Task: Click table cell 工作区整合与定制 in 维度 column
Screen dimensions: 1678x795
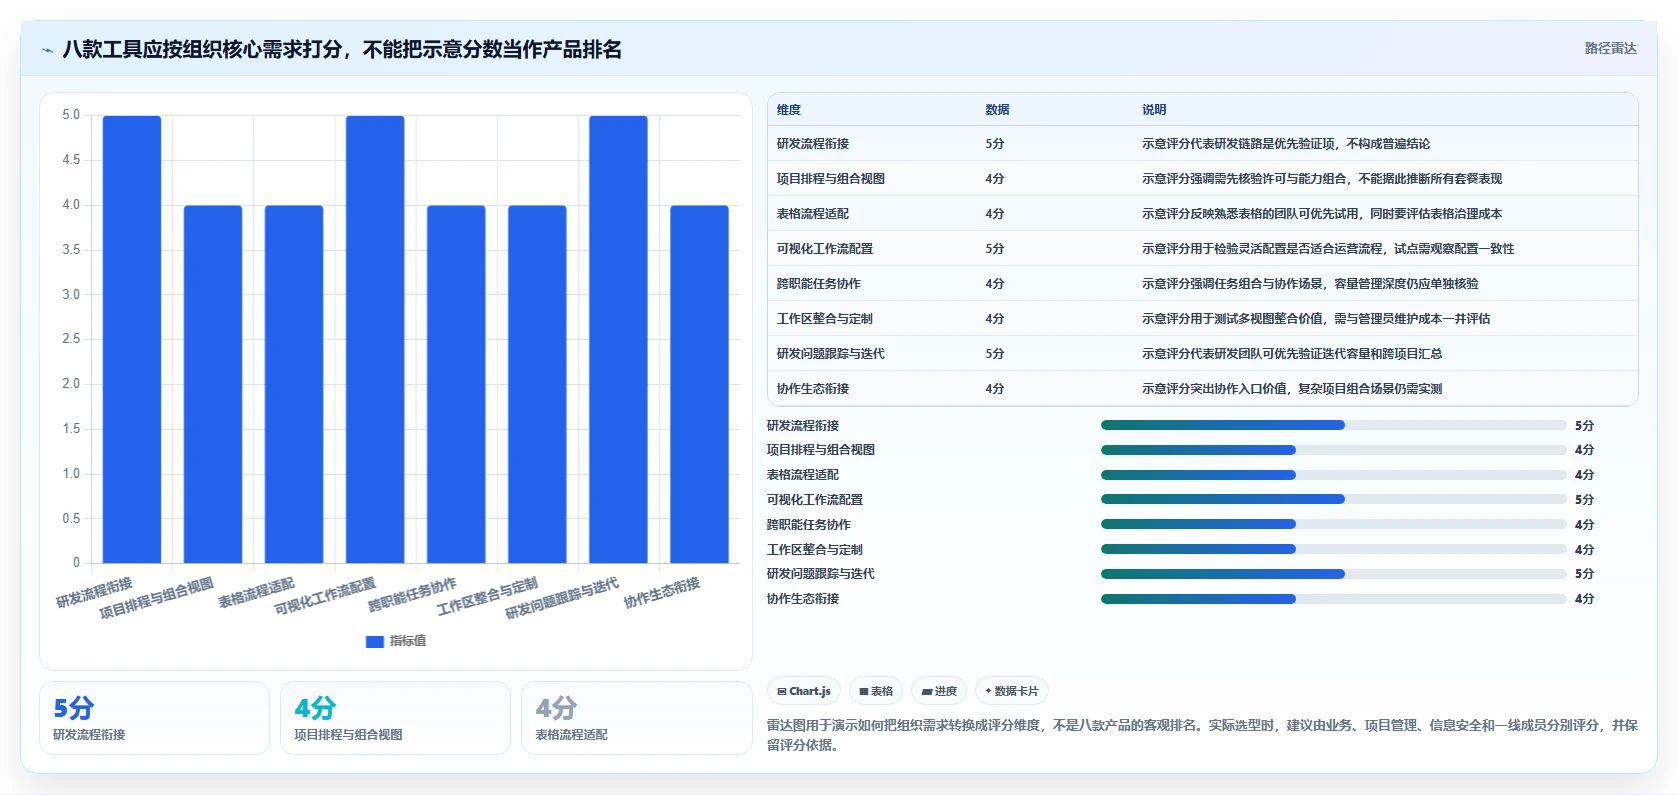Action: (825, 319)
